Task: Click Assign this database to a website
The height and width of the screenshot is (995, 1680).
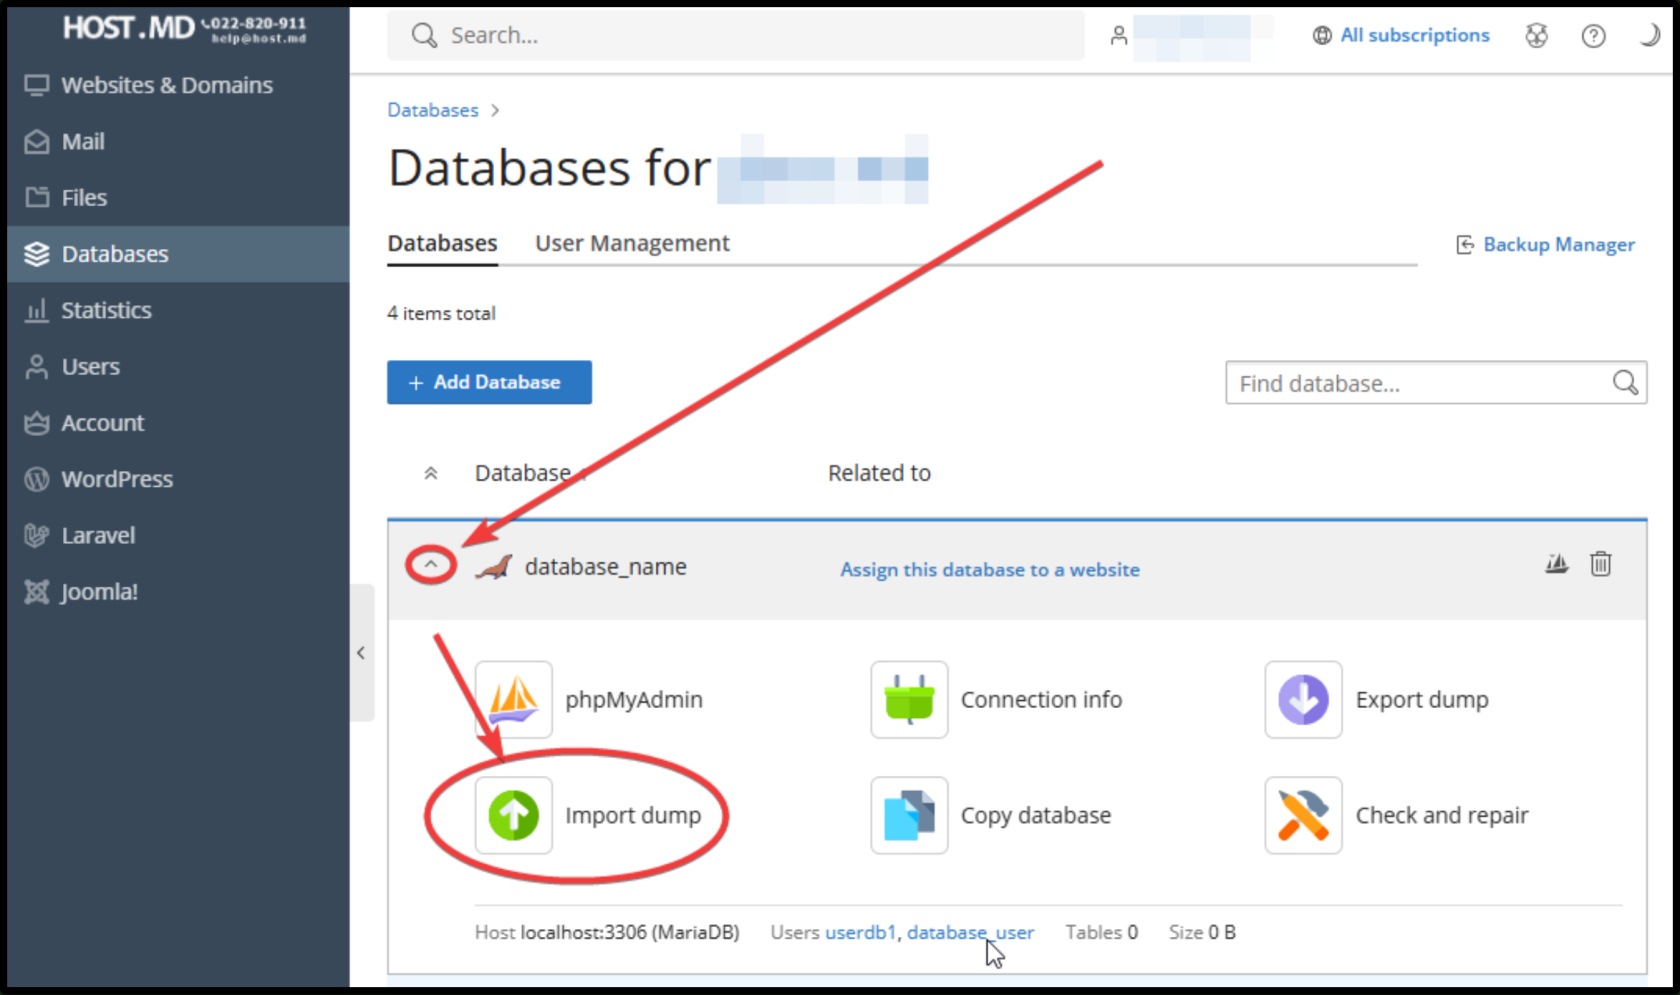Action: click(990, 569)
